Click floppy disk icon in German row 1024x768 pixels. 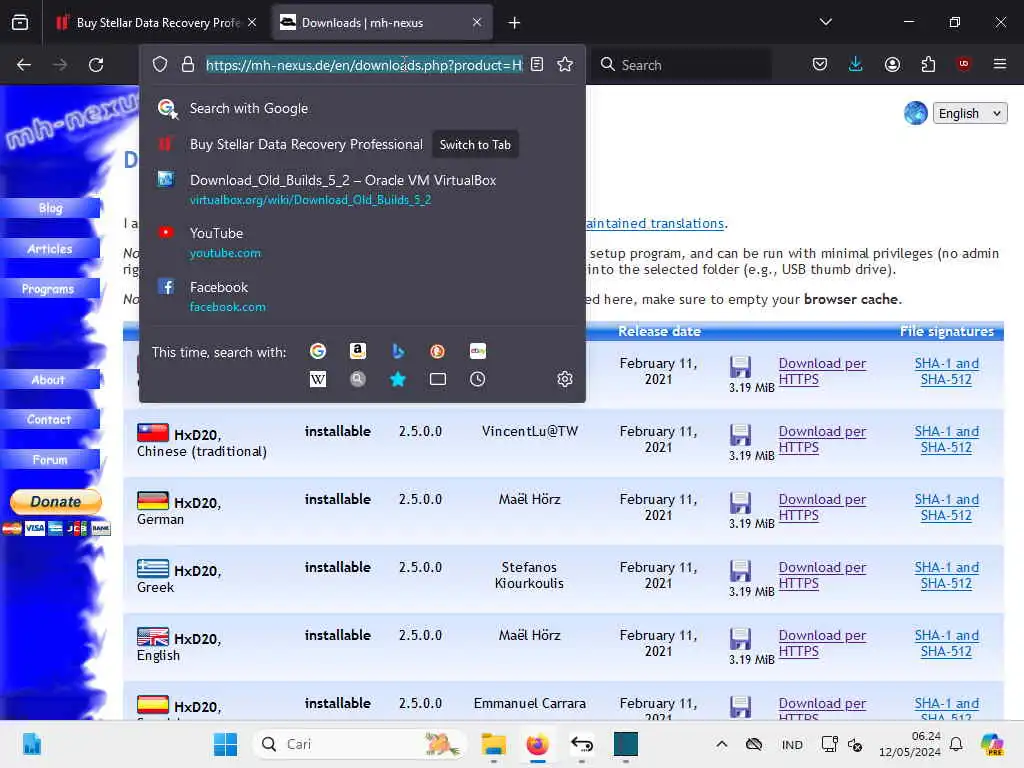[x=740, y=503]
